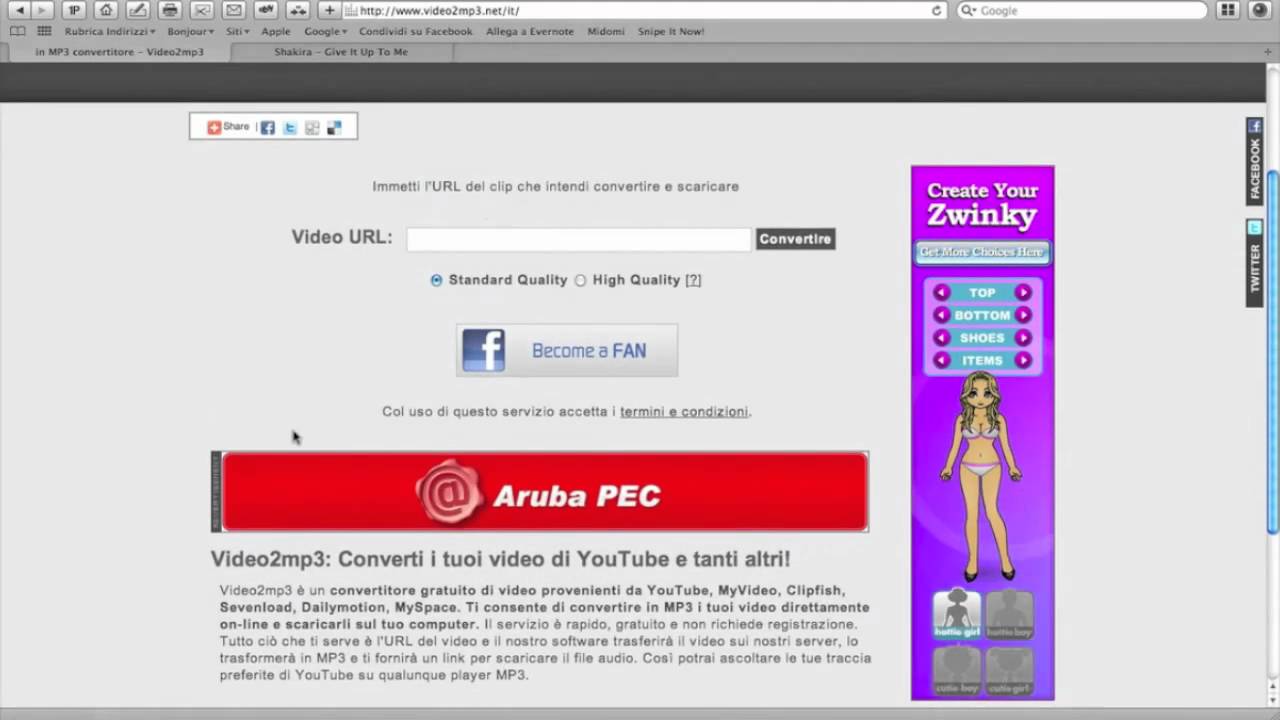The width and height of the screenshot is (1280, 720).
Task: Select hottie girl avatar thumbnail
Action: [957, 614]
